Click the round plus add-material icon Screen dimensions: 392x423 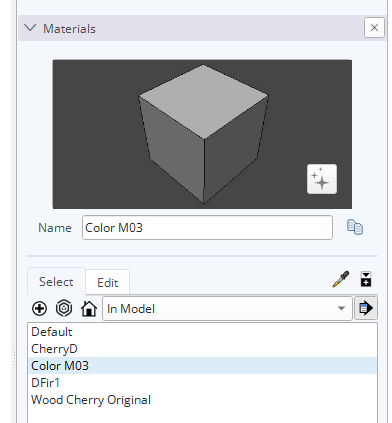(39, 309)
